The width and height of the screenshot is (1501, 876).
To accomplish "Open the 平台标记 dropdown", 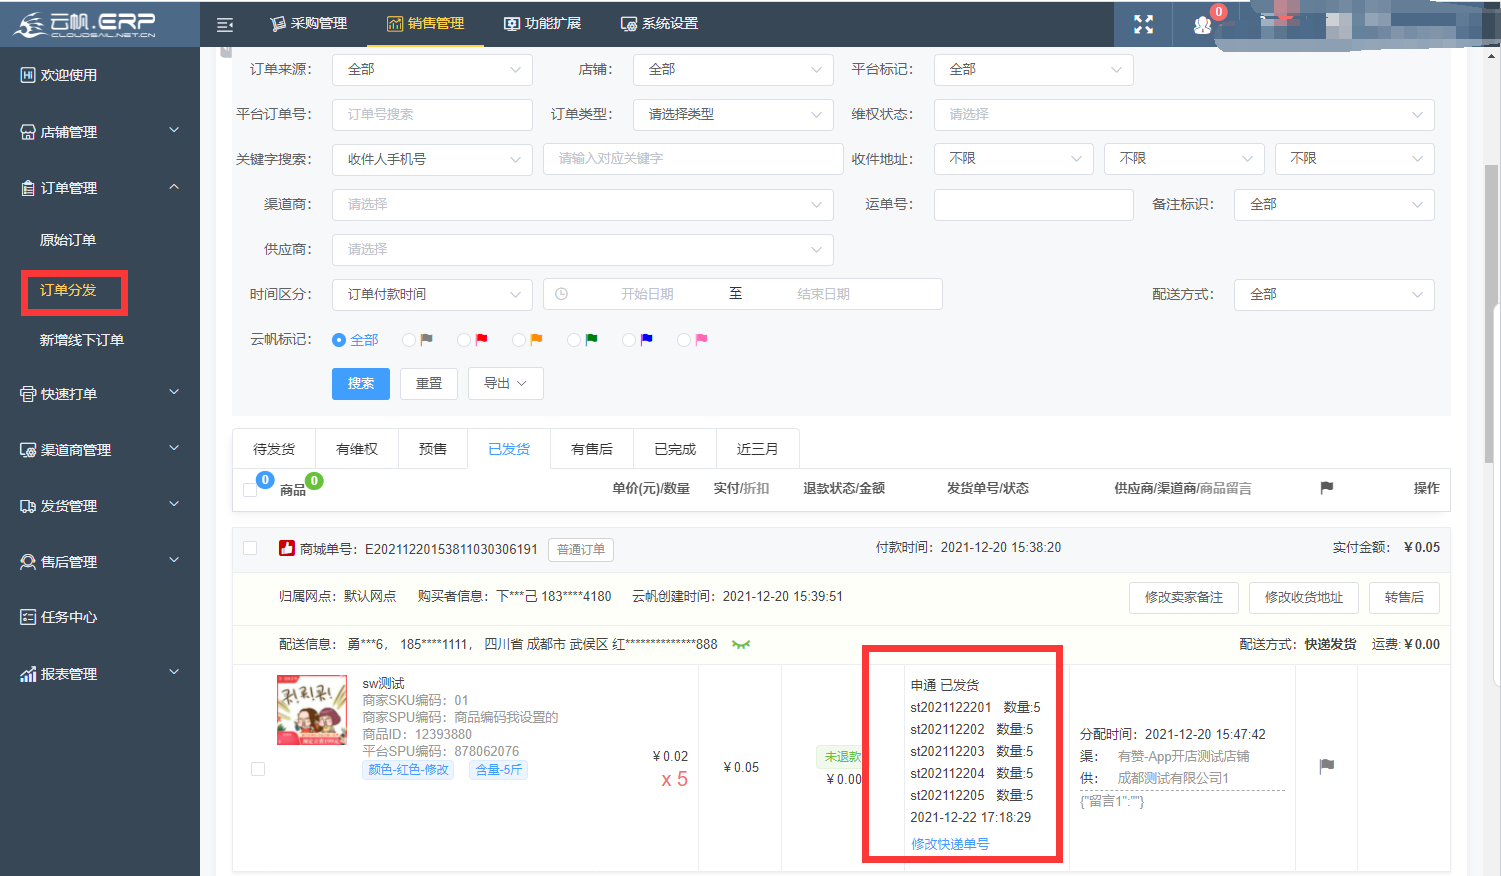I will point(1034,69).
